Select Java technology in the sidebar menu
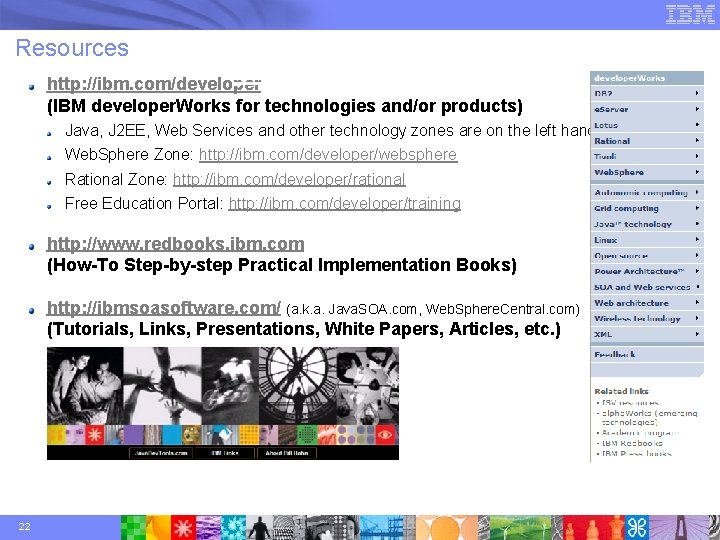Image resolution: width=720 pixels, height=540 pixels. 647,224
